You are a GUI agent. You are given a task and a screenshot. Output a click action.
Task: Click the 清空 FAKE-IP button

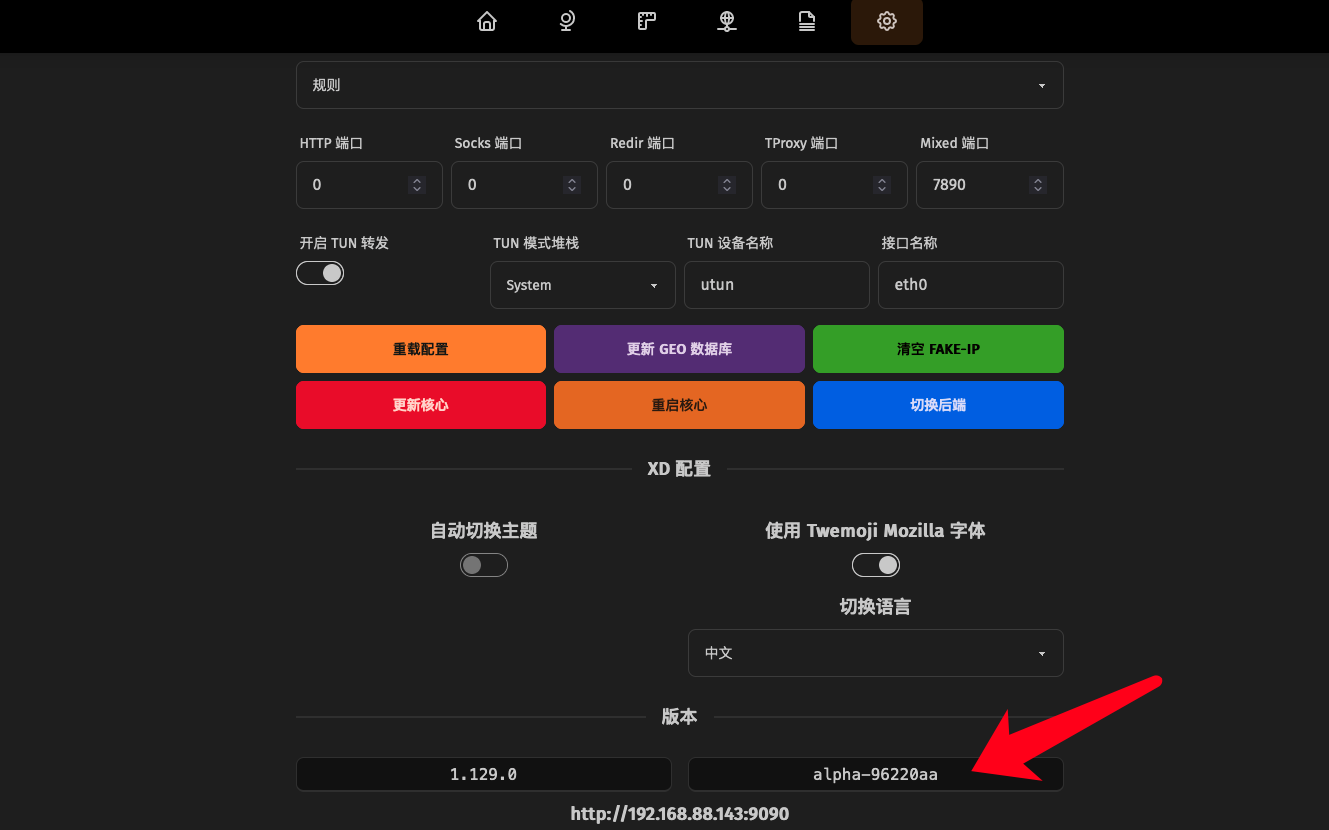(x=938, y=349)
